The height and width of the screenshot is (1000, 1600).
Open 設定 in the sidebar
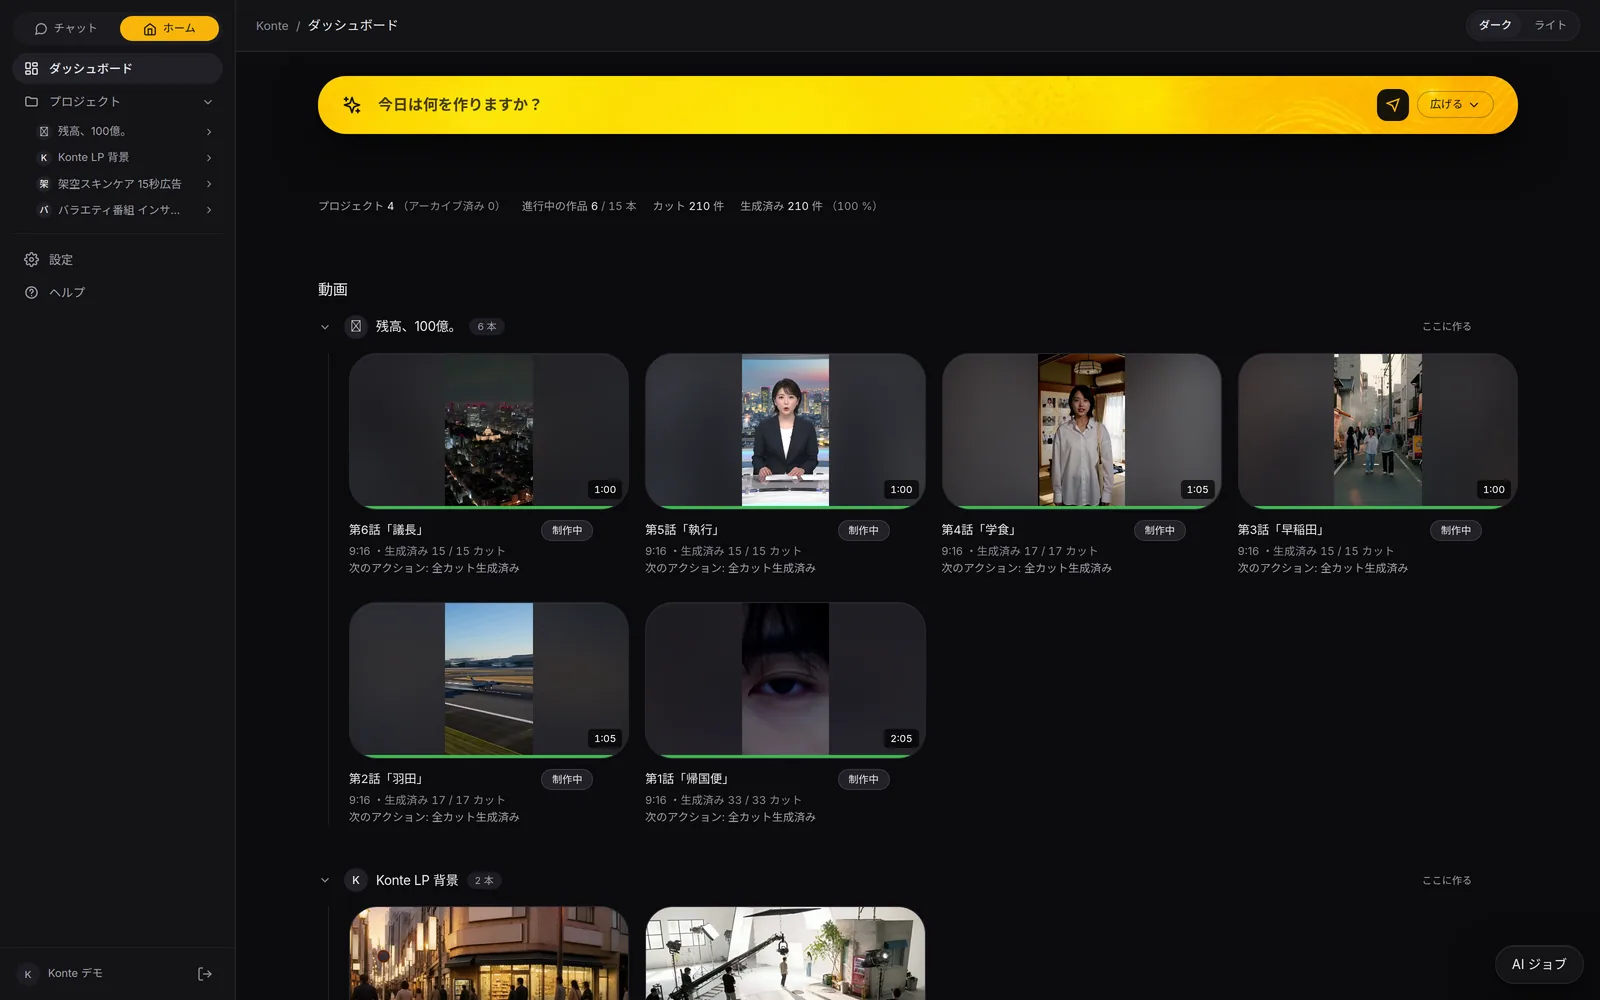[x=117, y=260]
